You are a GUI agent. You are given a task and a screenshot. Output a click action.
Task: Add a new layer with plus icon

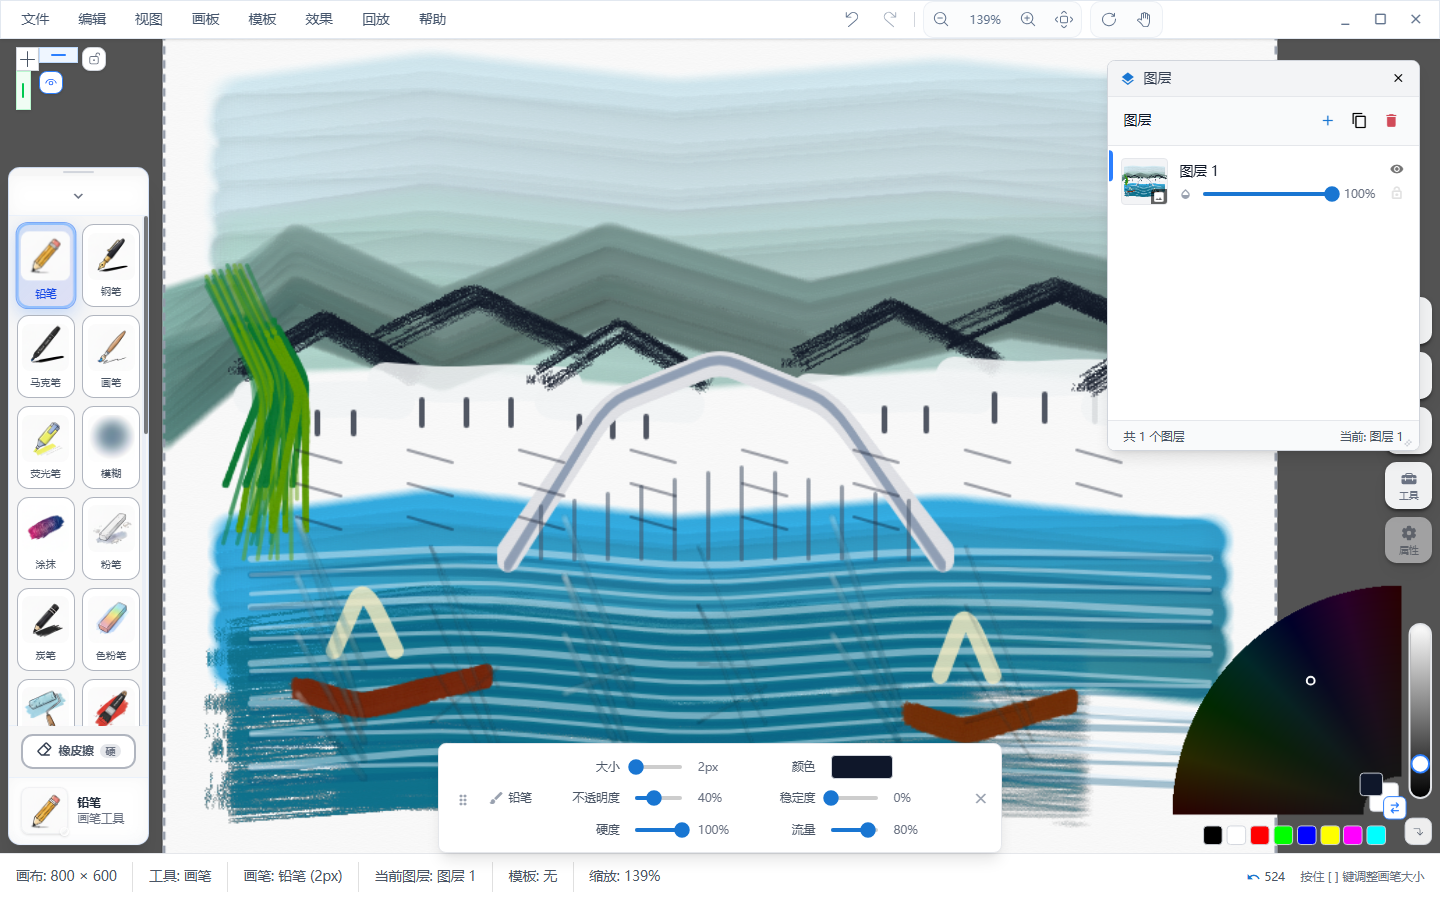[1328, 121]
